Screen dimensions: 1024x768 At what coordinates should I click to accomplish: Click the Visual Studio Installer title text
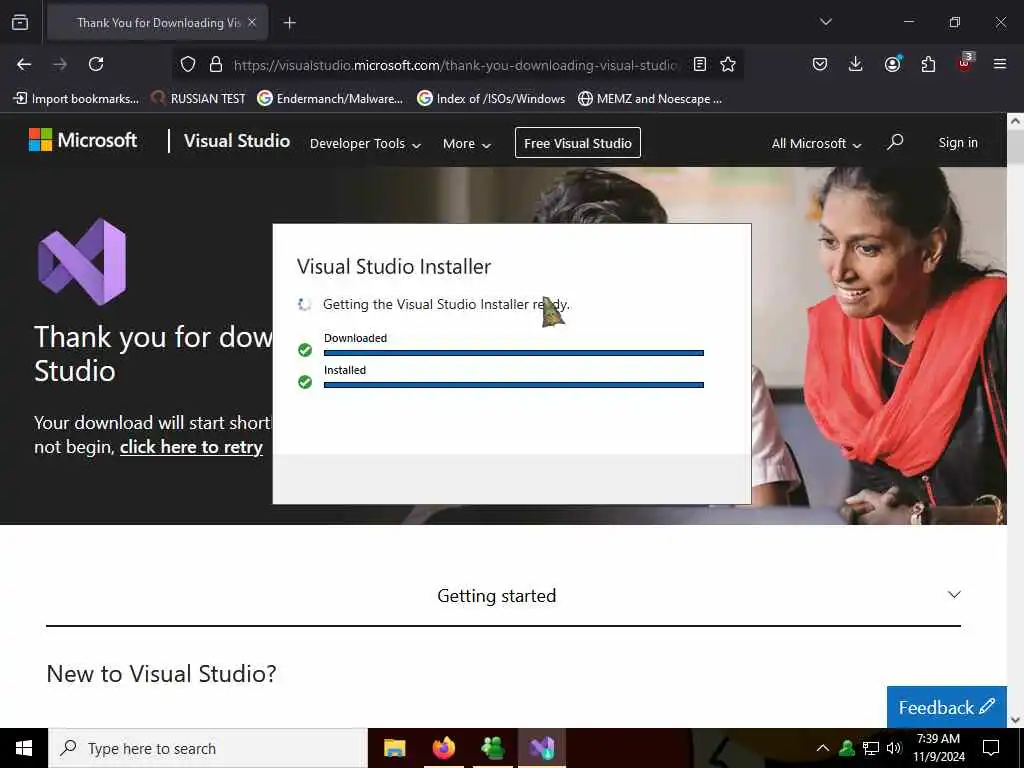[x=394, y=266]
